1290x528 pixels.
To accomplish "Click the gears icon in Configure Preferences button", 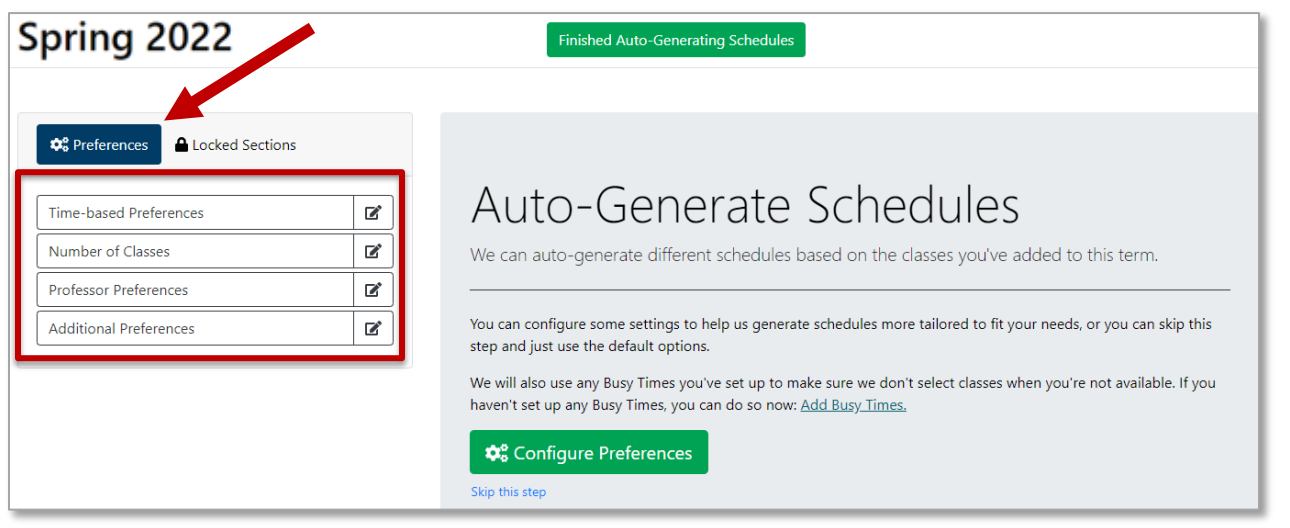I will (496, 453).
